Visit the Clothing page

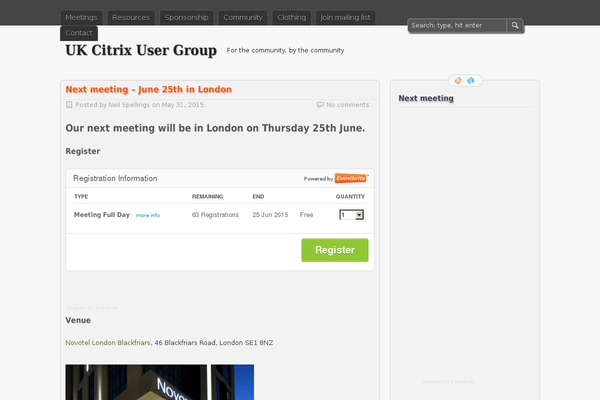pyautogui.click(x=292, y=17)
